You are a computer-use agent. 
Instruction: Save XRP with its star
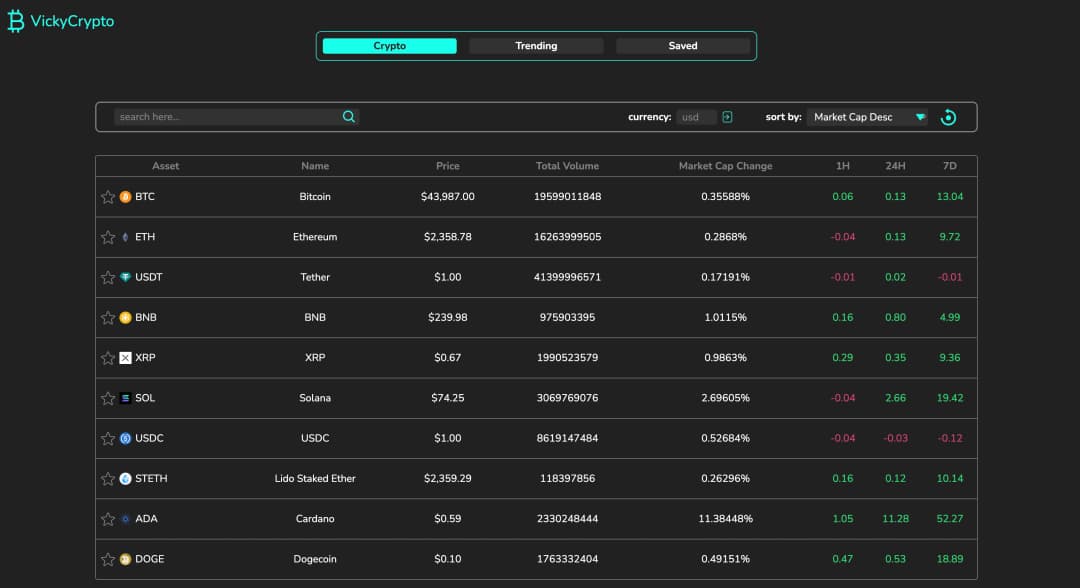108,358
